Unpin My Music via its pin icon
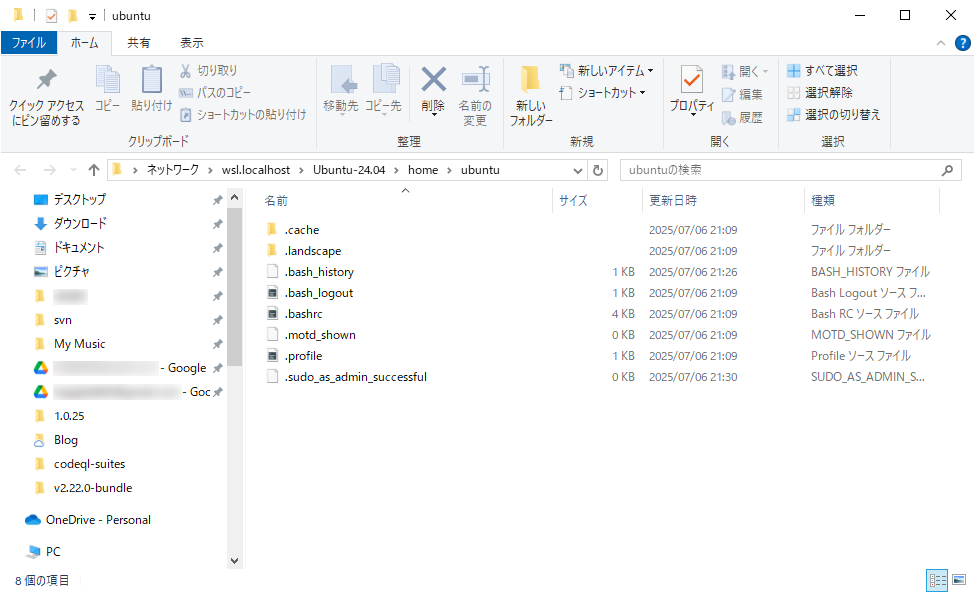The height and width of the screenshot is (593, 975). pos(218,344)
